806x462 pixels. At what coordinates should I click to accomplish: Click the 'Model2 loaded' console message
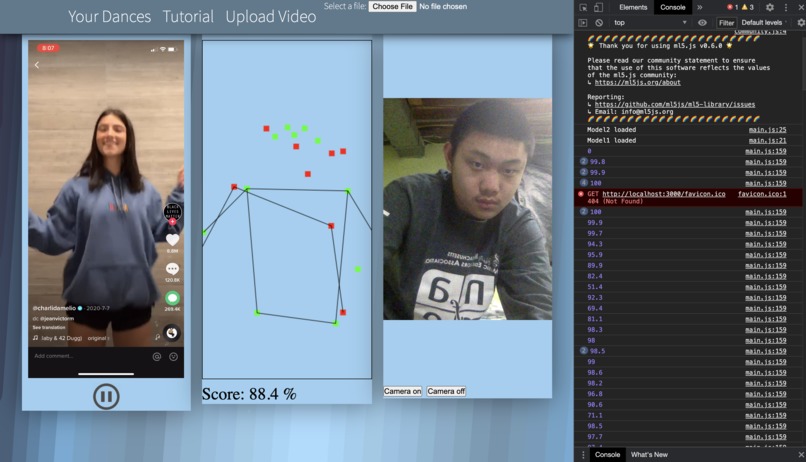pos(611,130)
